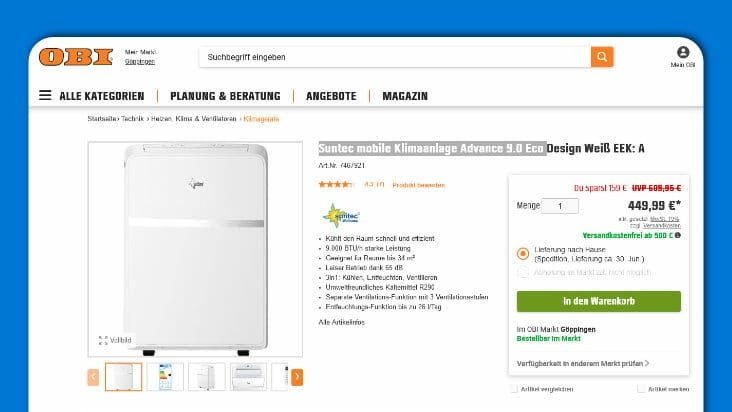Show the previous product thumbnails with the left arrow
The height and width of the screenshot is (412, 732).
tap(93, 377)
